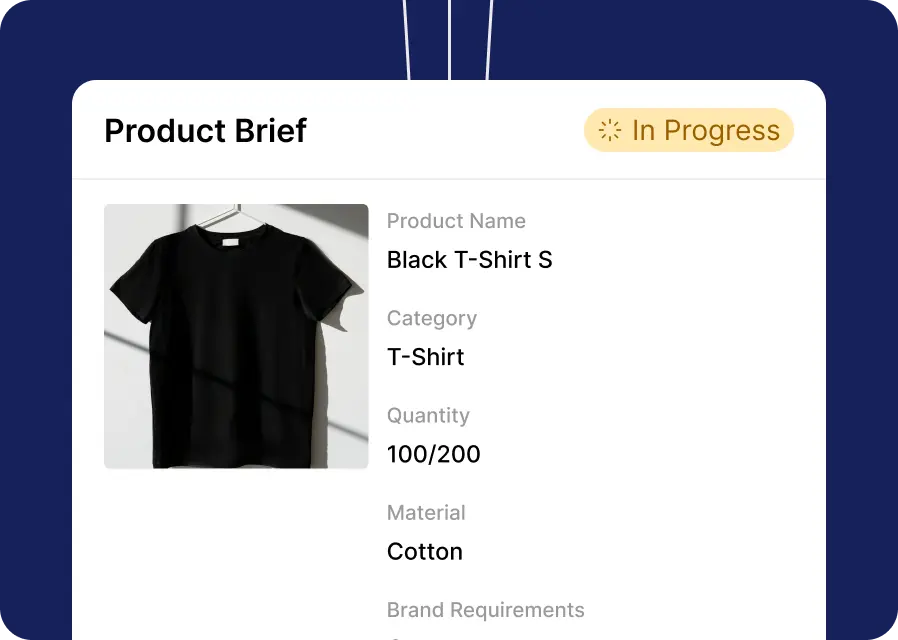Select the Cotton material value
The image size is (898, 640).
point(425,552)
